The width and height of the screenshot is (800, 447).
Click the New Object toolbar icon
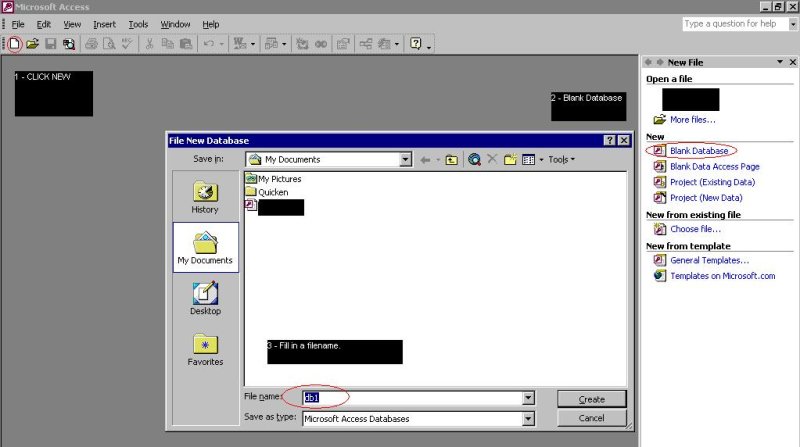tap(384, 44)
